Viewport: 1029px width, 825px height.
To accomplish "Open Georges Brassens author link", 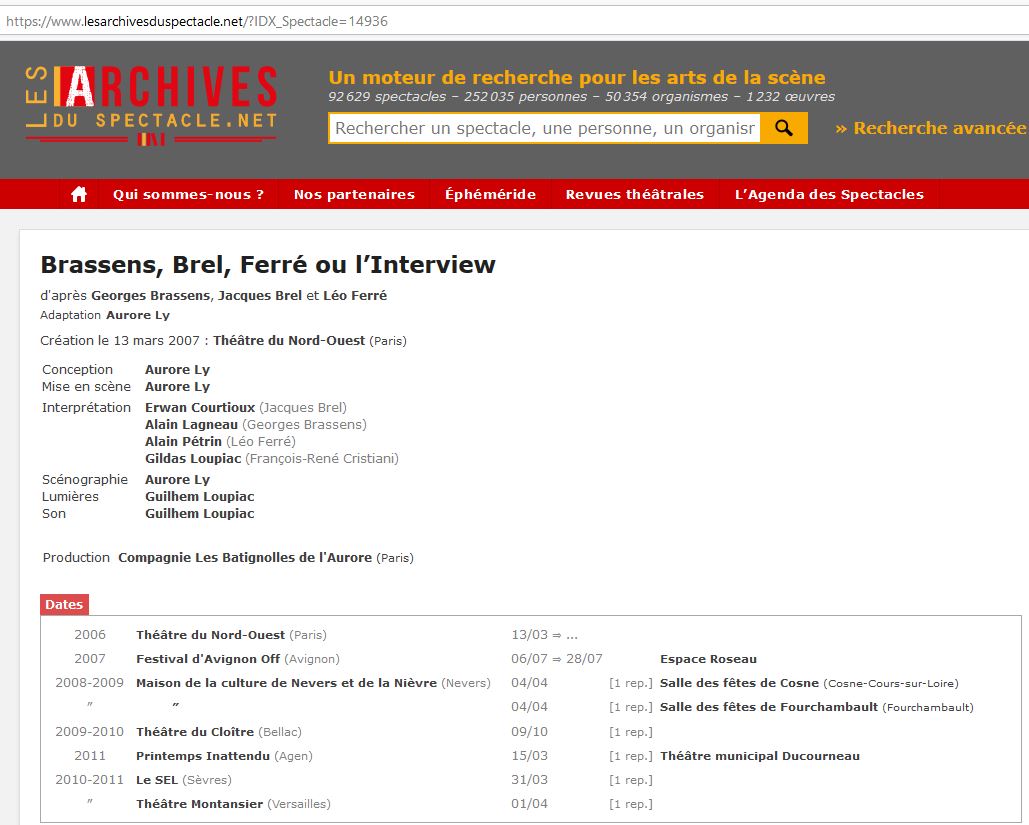I will click(x=151, y=295).
